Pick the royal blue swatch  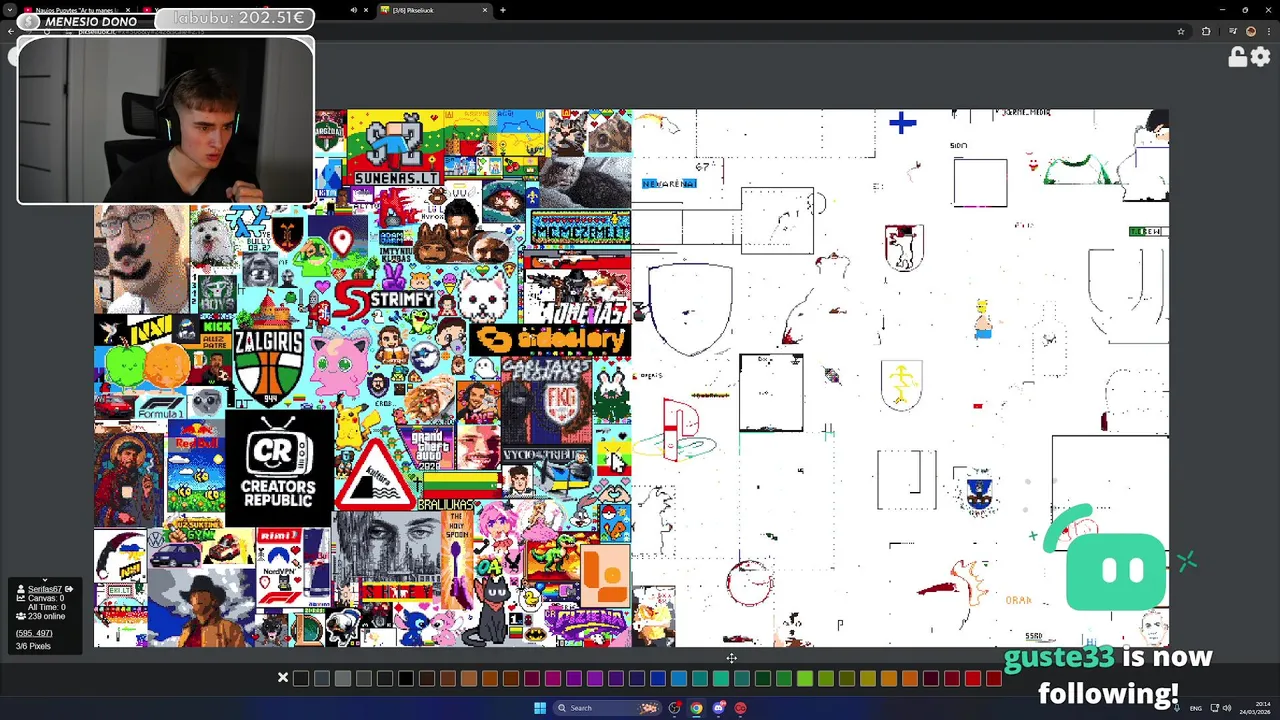click(657, 679)
